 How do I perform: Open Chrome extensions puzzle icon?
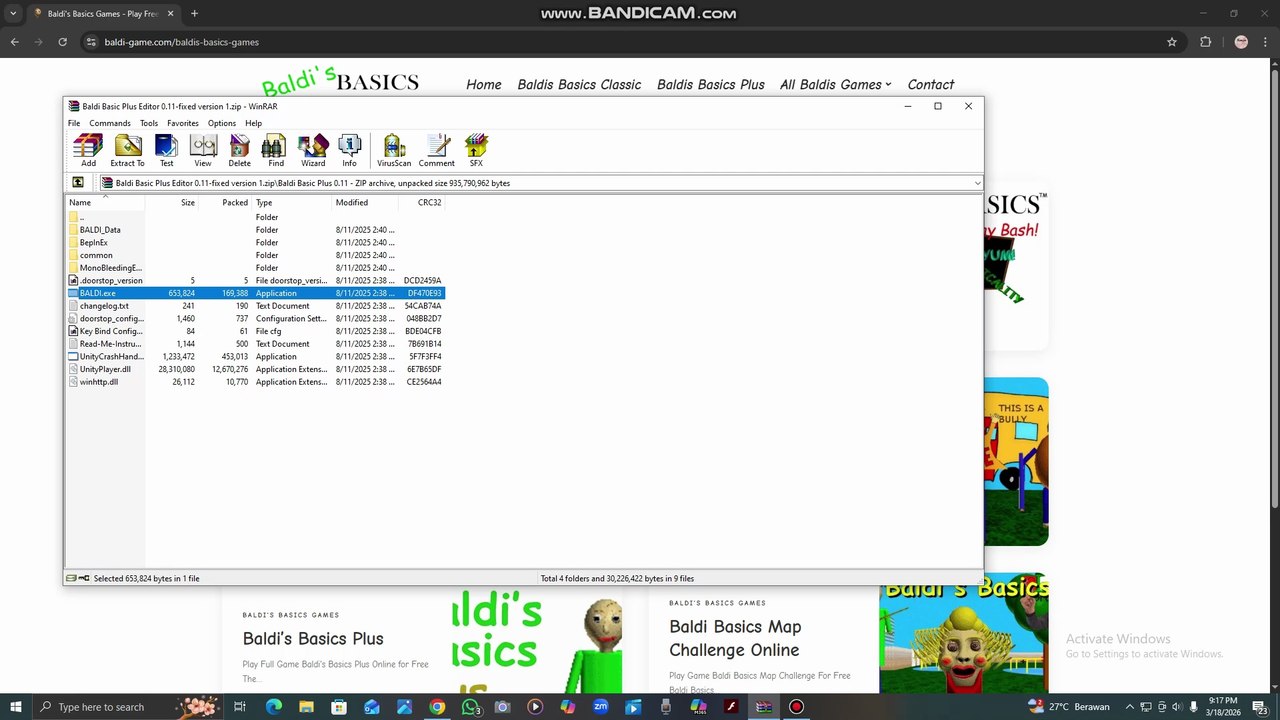(1205, 42)
